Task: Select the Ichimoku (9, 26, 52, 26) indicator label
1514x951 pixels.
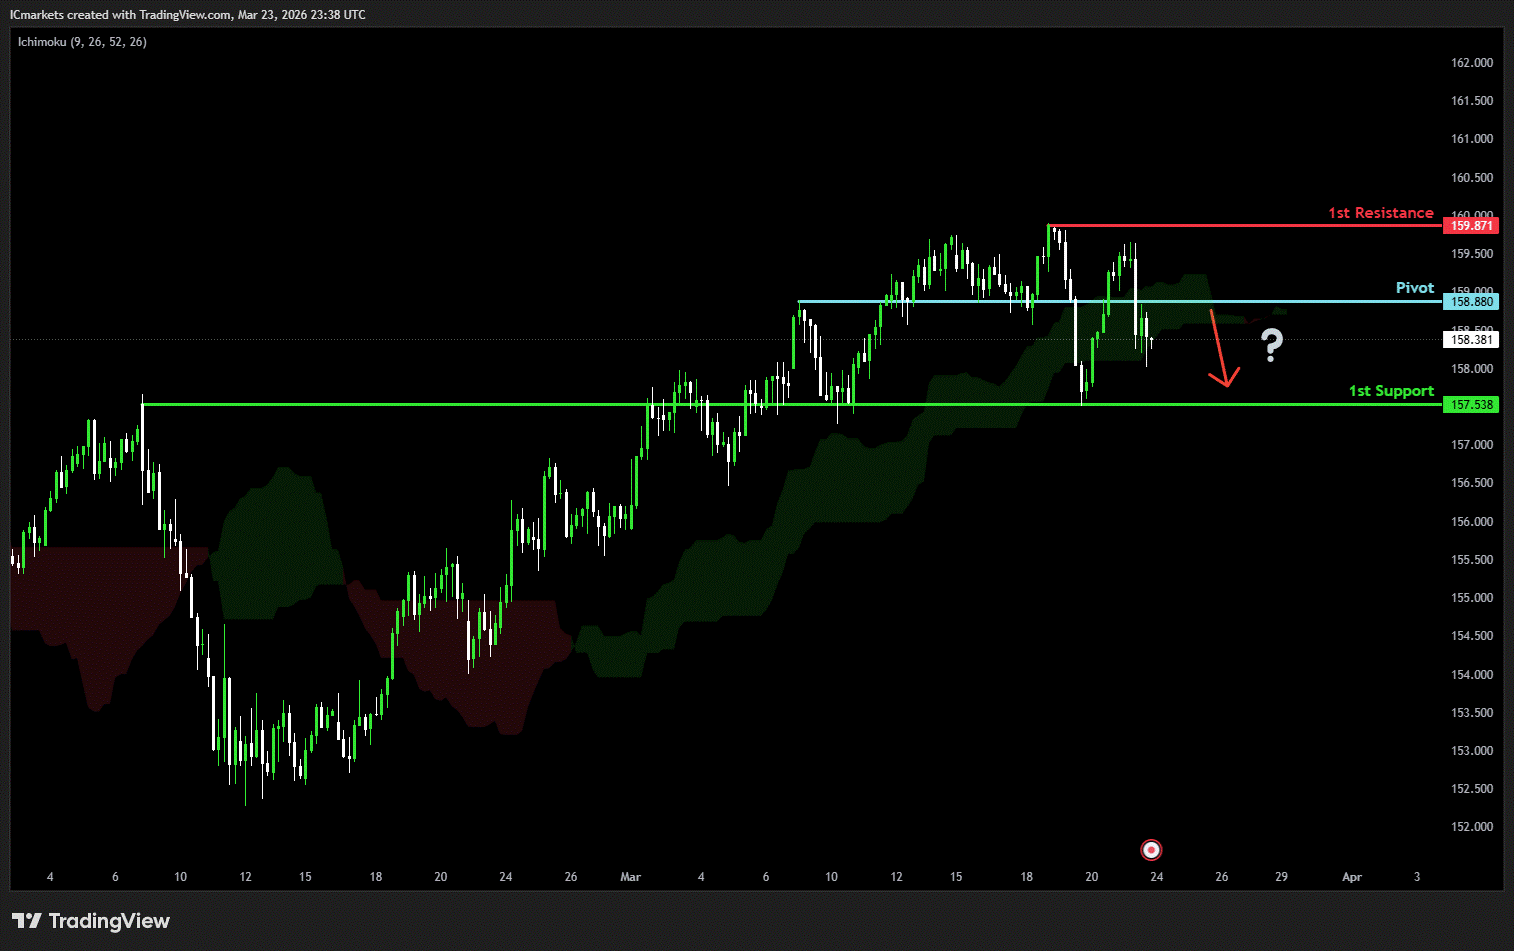Action: click(82, 42)
